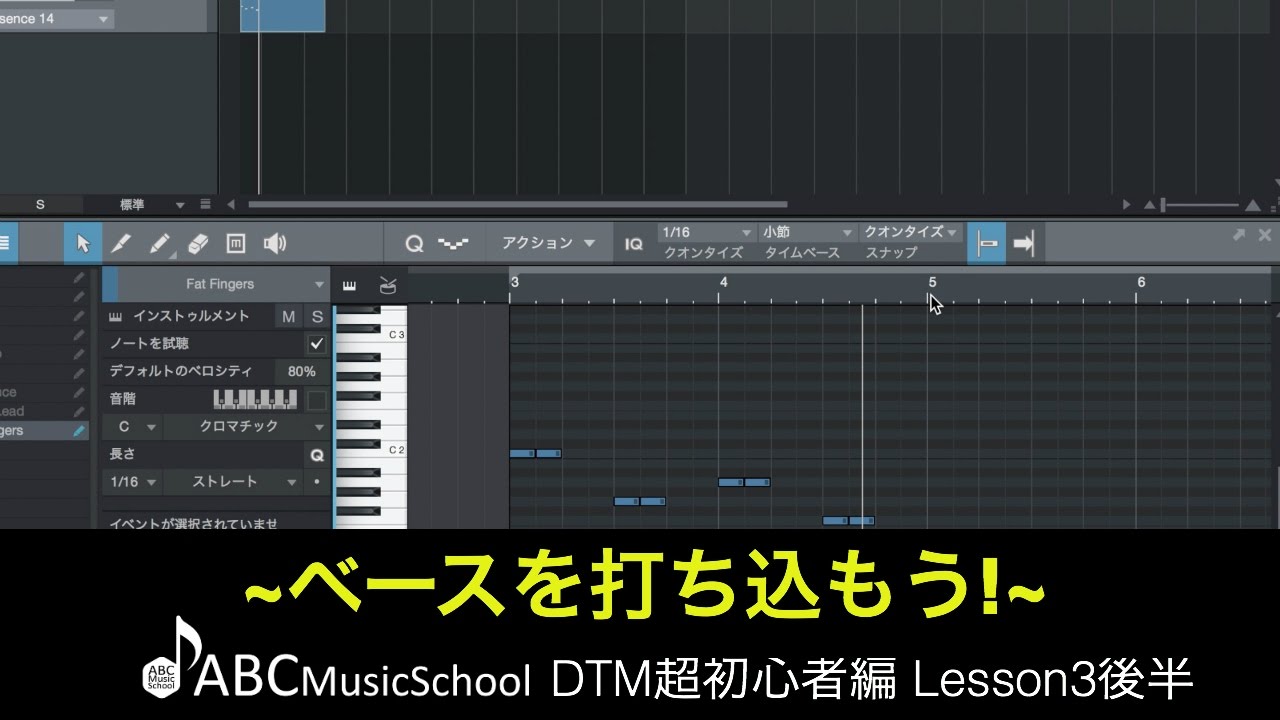This screenshot has height=720, width=1280.
Task: Click the highlighted pencil icon on selected track
Action: [x=79, y=430]
